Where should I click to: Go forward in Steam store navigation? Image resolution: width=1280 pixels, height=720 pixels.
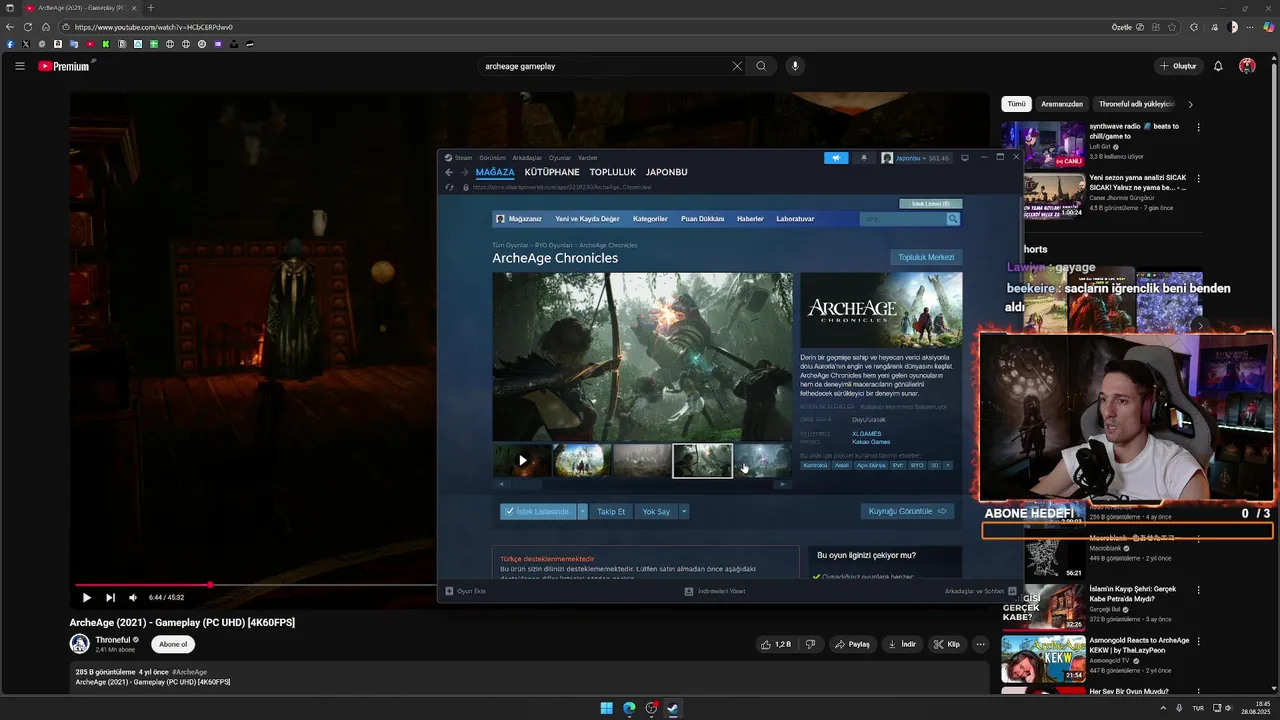(463, 172)
